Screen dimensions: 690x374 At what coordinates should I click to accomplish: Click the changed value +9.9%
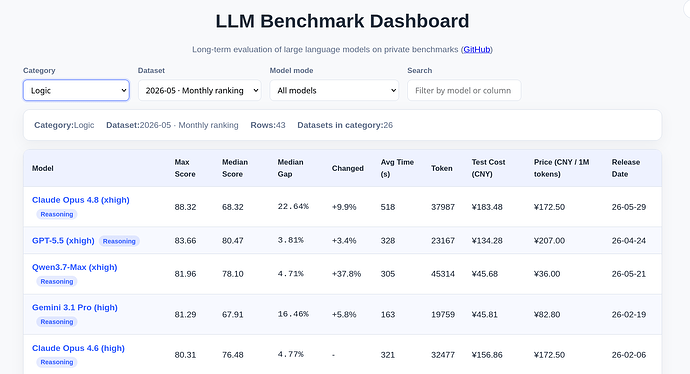pyautogui.click(x=344, y=207)
